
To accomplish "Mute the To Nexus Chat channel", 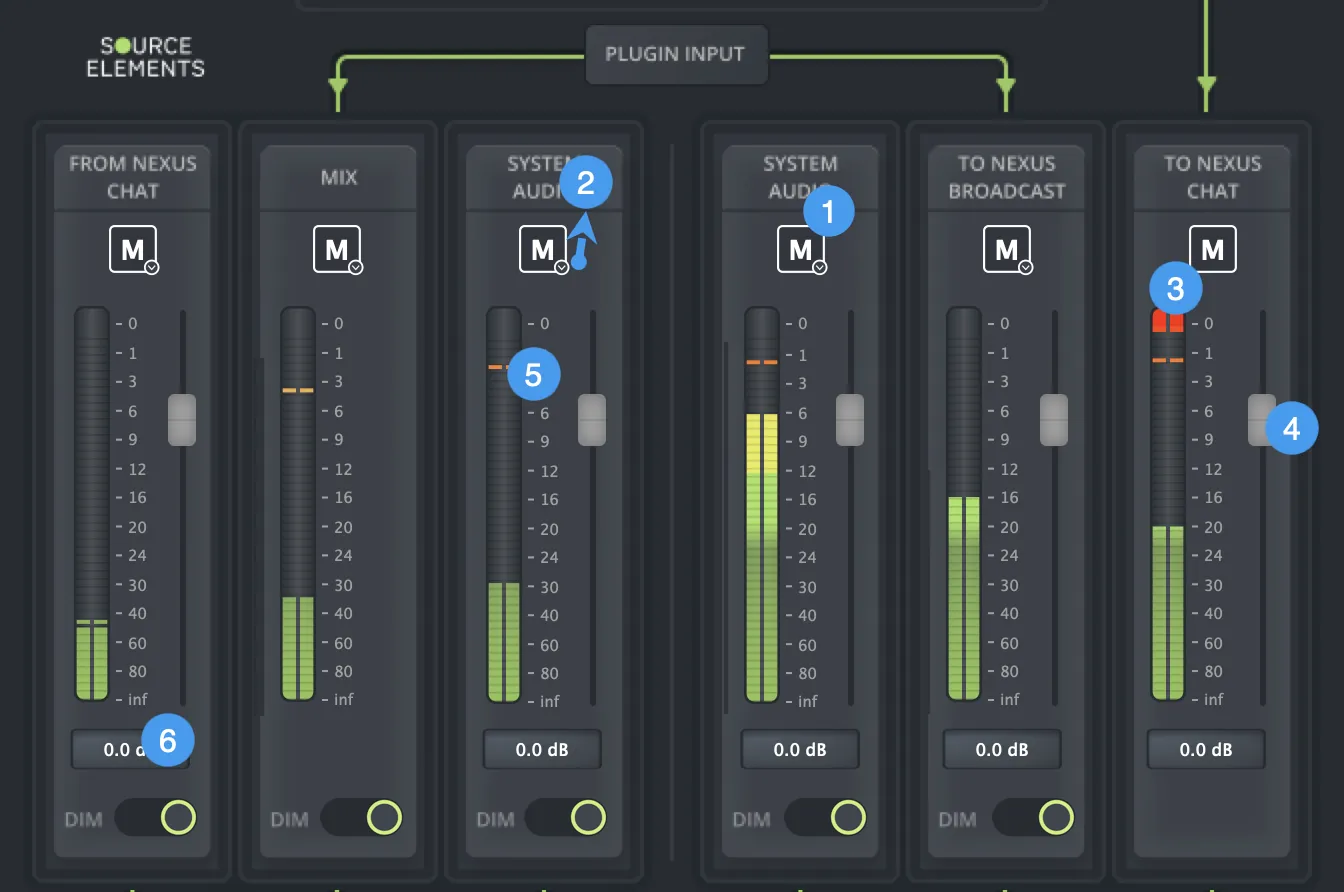I will [x=1213, y=249].
